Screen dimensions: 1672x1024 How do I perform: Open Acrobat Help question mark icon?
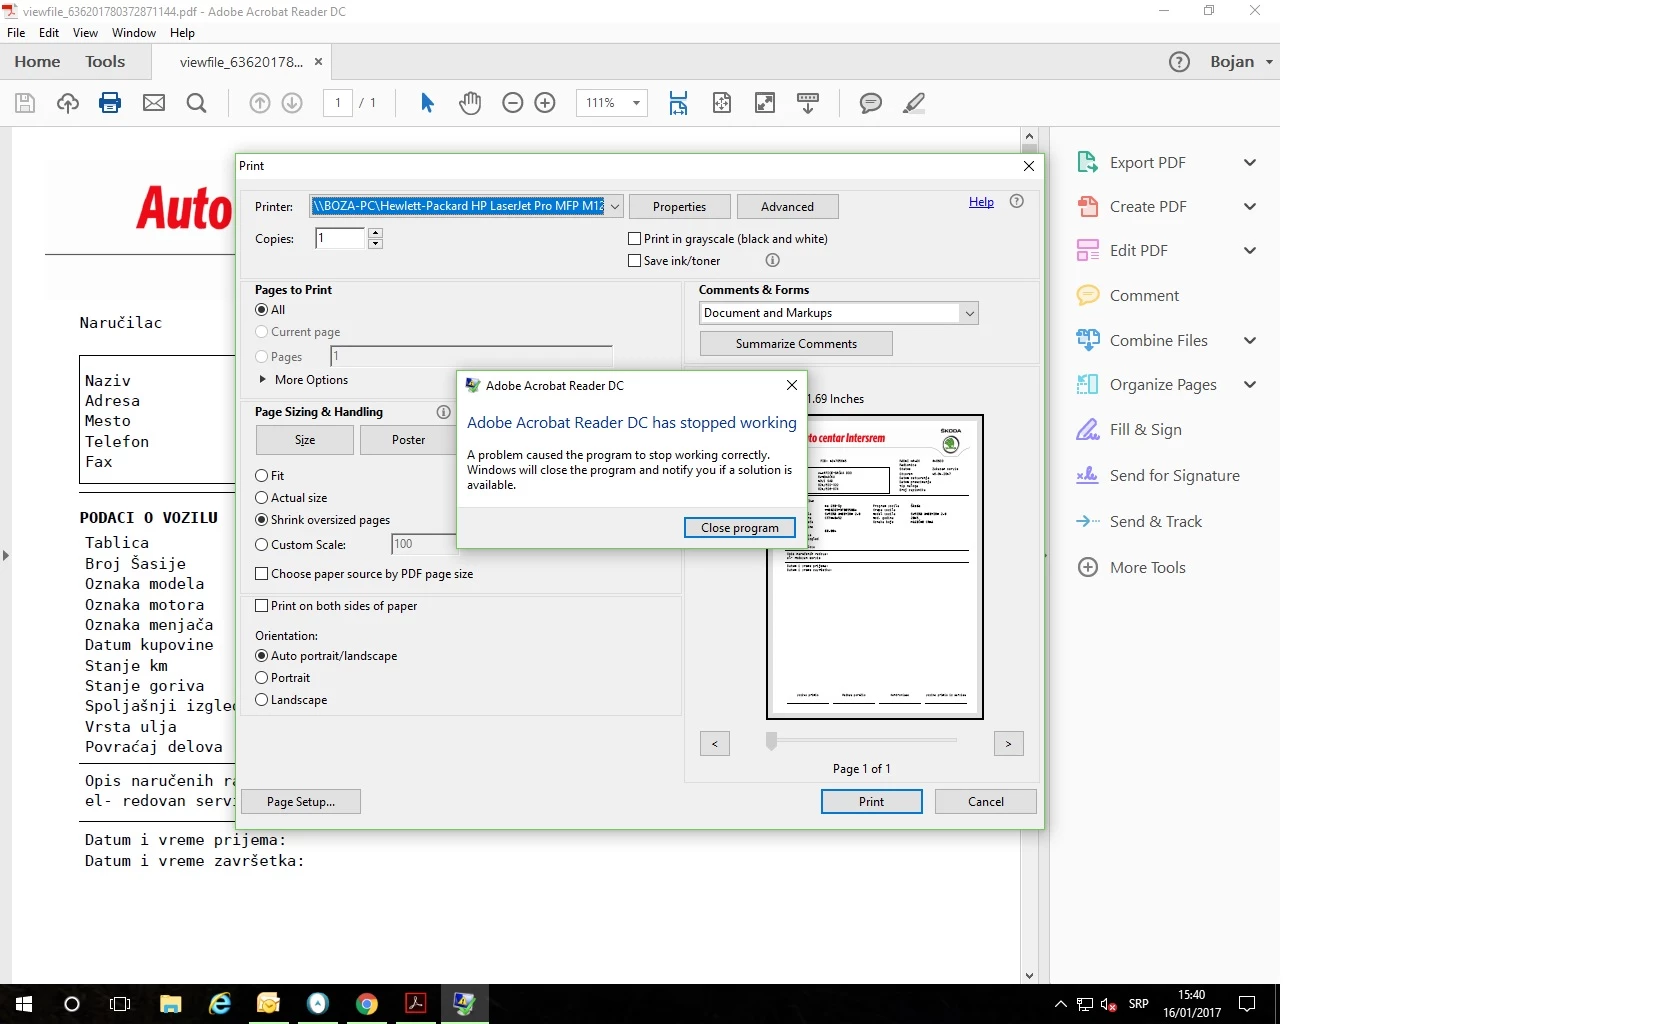1180,62
